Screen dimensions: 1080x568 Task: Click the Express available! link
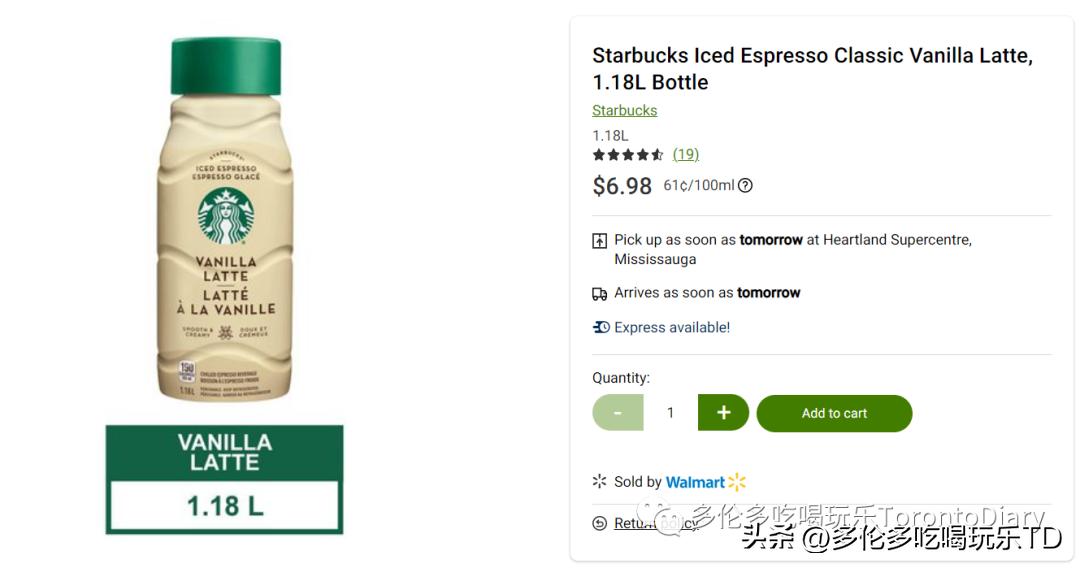pos(671,327)
